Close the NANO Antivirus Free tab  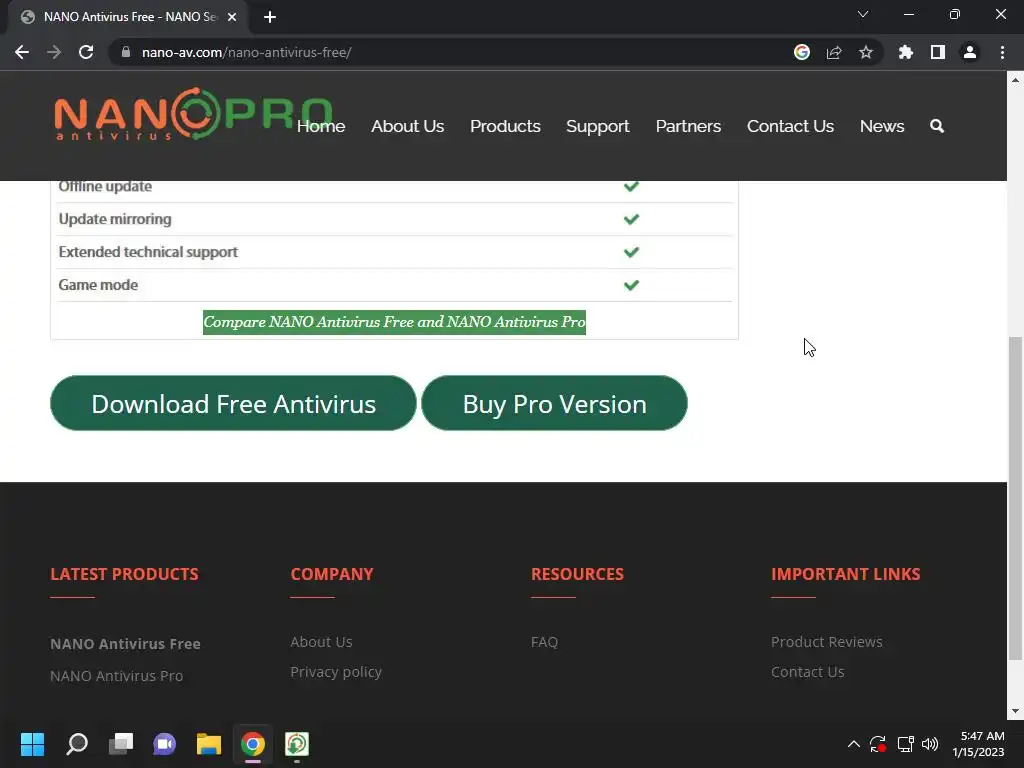pyautogui.click(x=232, y=17)
